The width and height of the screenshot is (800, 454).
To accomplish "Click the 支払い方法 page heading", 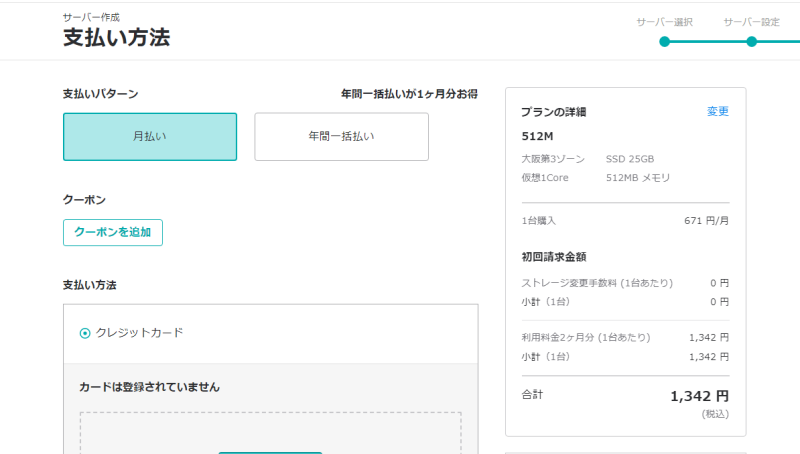I will coord(116,37).
